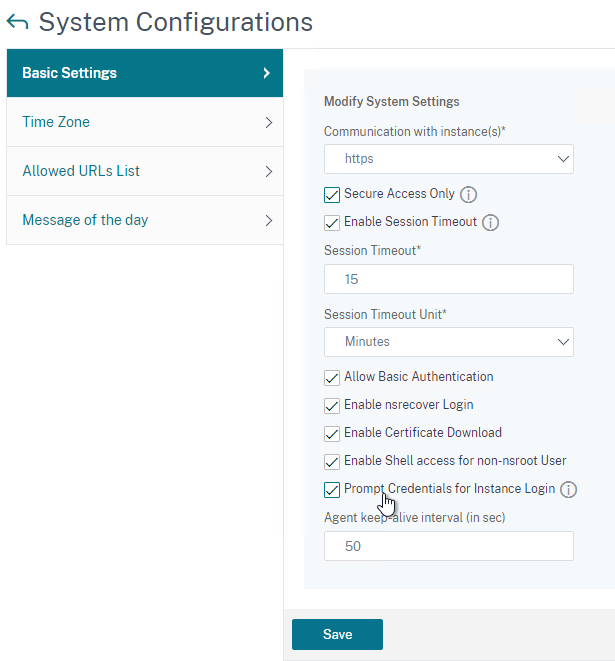
Task: Uncheck Enable Certificate Download checkbox
Action: pyautogui.click(x=332, y=434)
